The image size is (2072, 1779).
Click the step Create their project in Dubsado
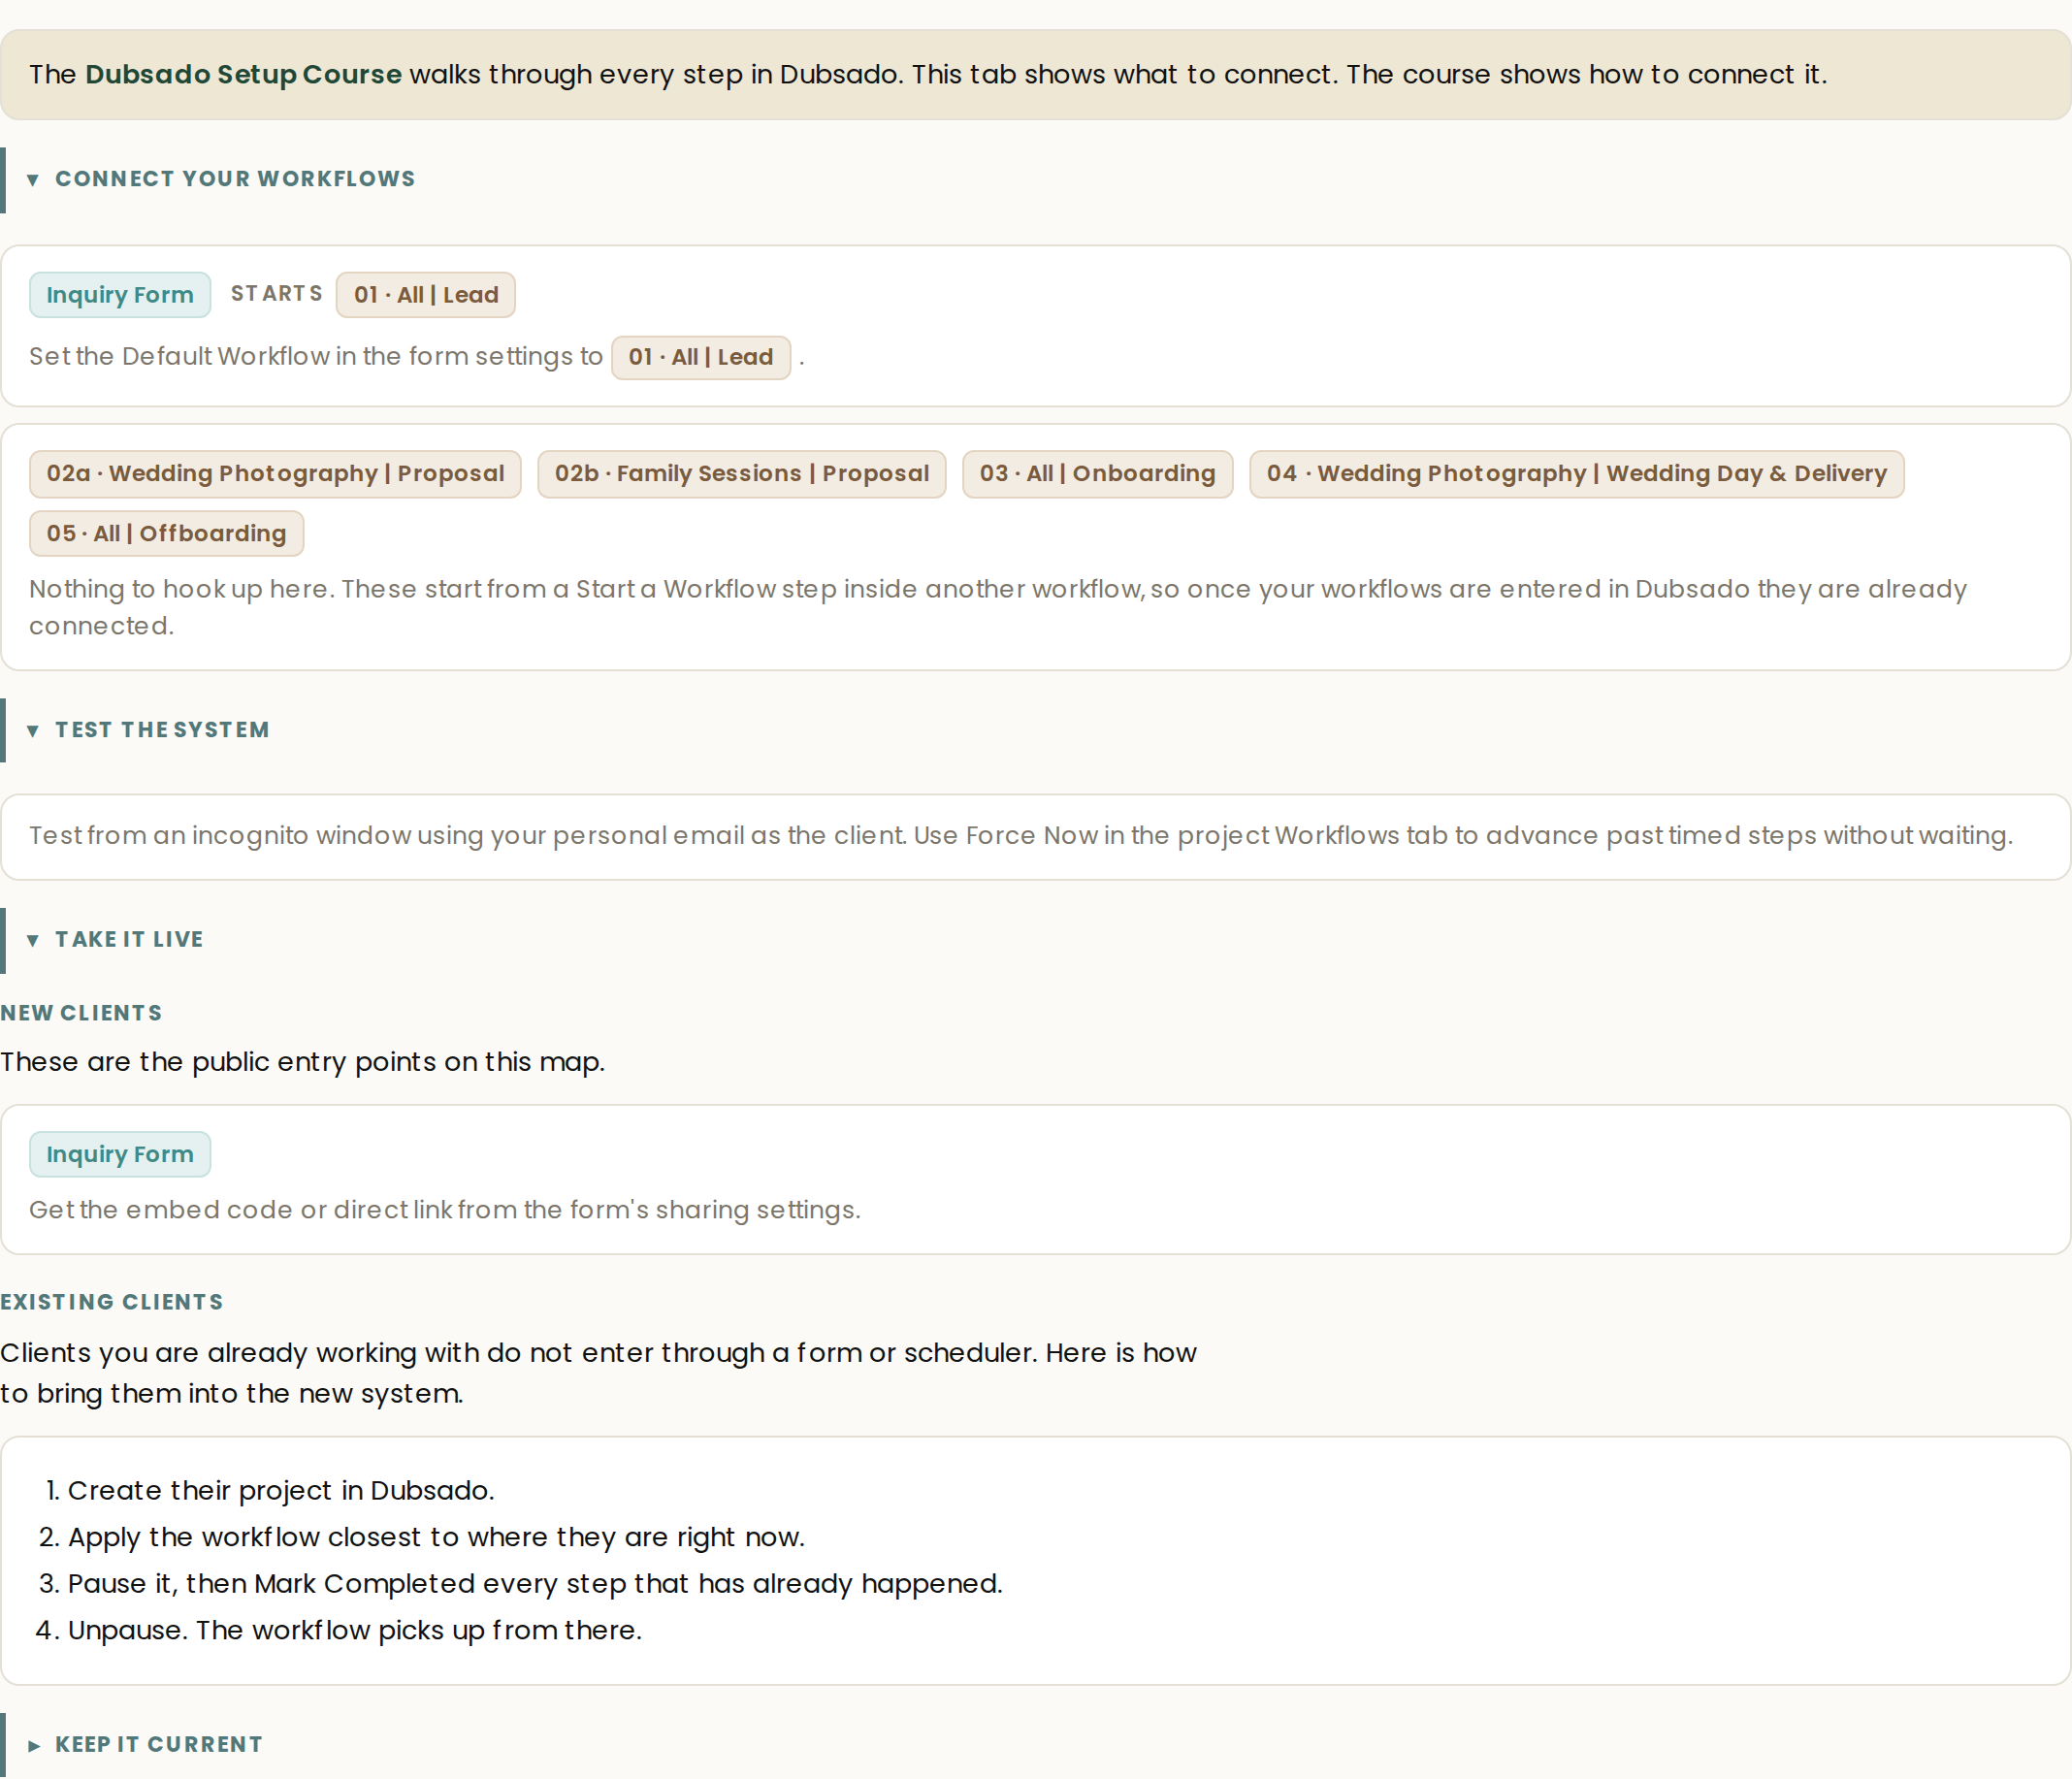pos(281,1490)
